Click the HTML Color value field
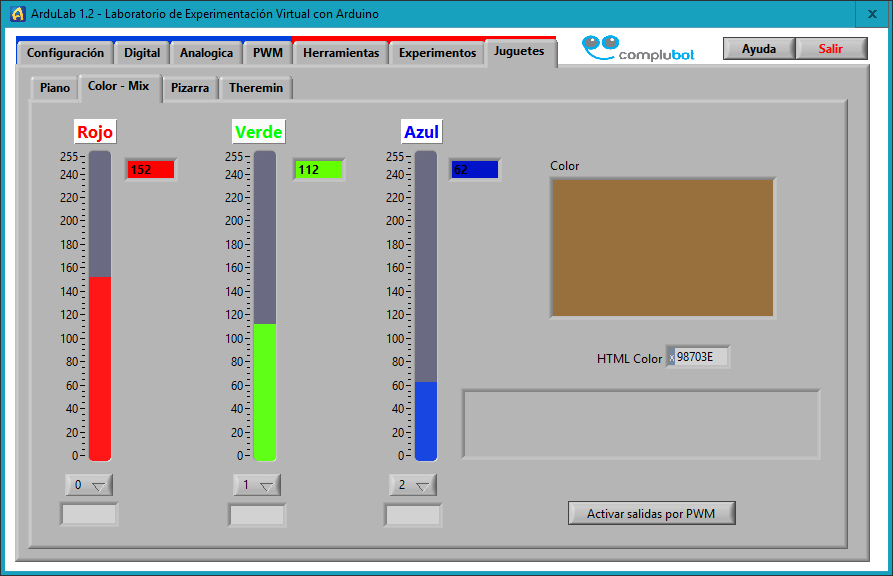Viewport: 893px width, 576px height. (701, 357)
